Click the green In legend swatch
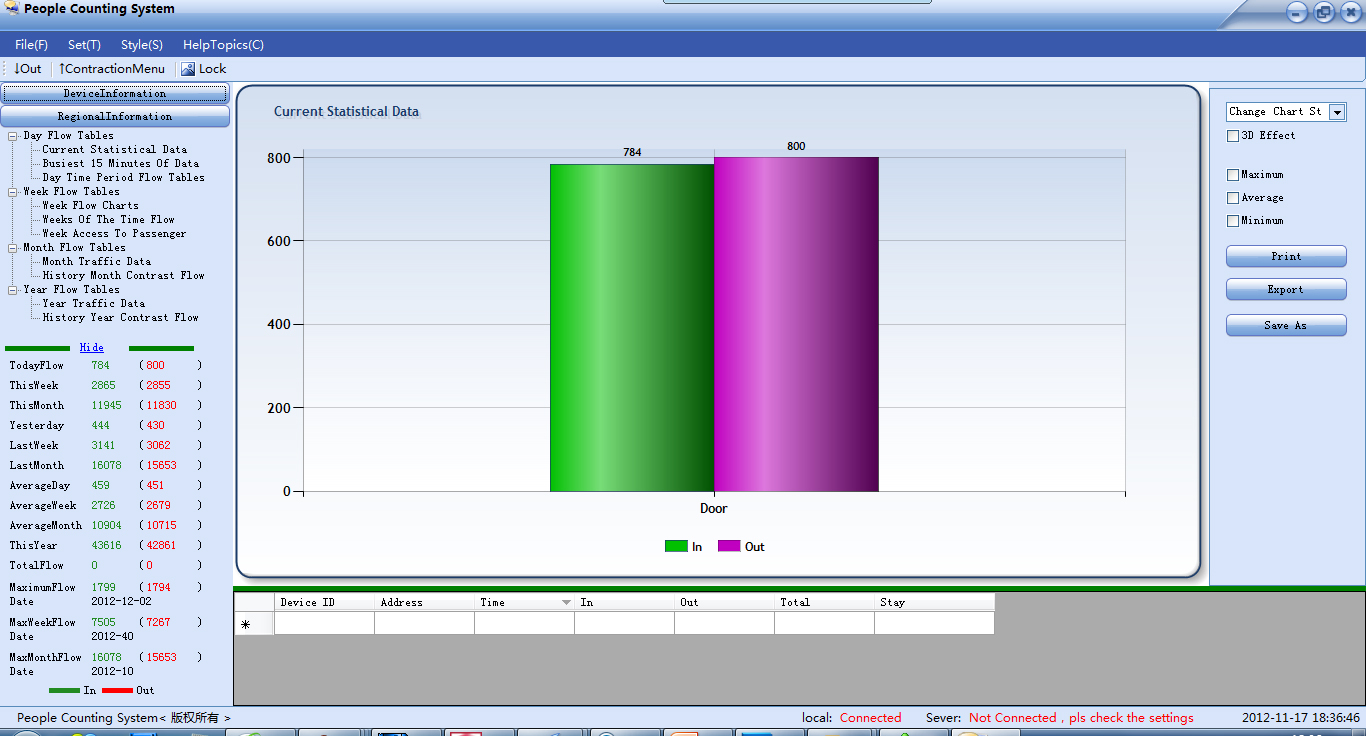The width and height of the screenshot is (1366, 736). pos(676,546)
